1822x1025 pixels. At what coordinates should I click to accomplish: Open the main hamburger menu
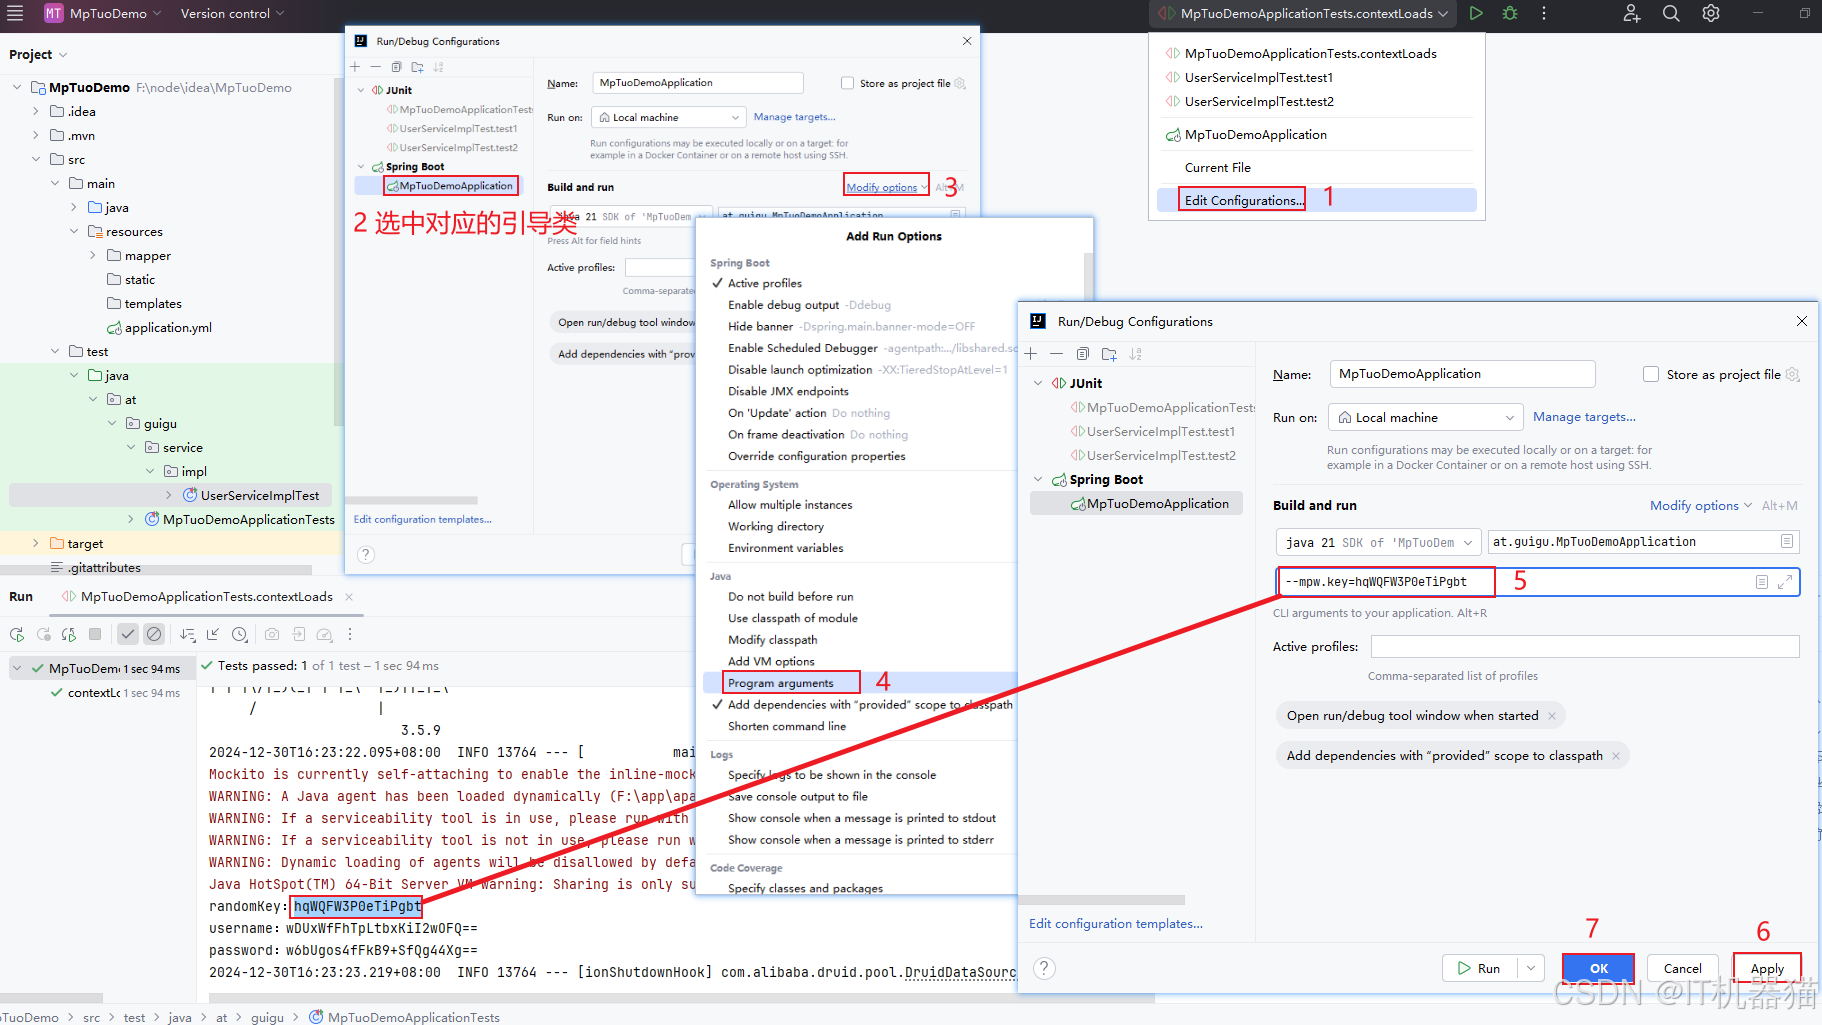(x=14, y=13)
